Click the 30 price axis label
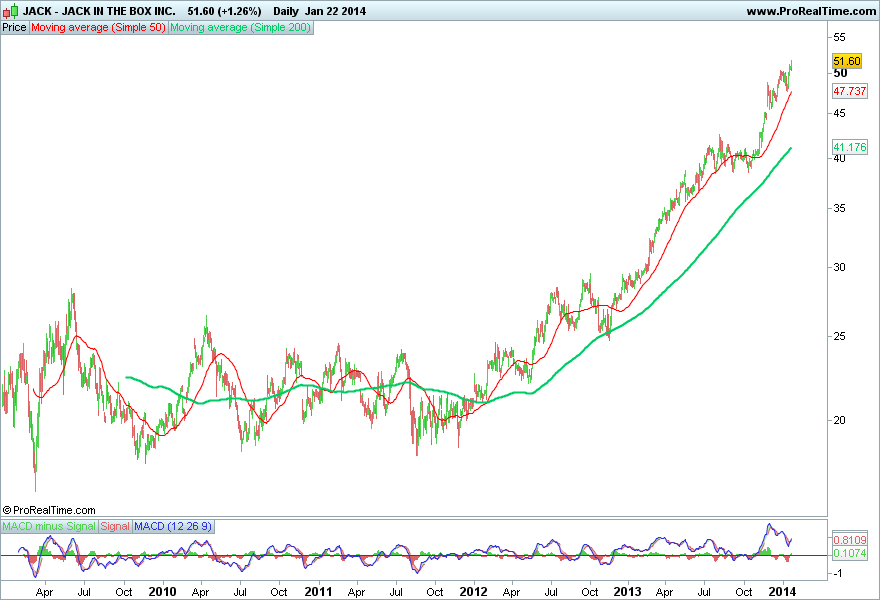The width and height of the screenshot is (880, 600). [839, 267]
